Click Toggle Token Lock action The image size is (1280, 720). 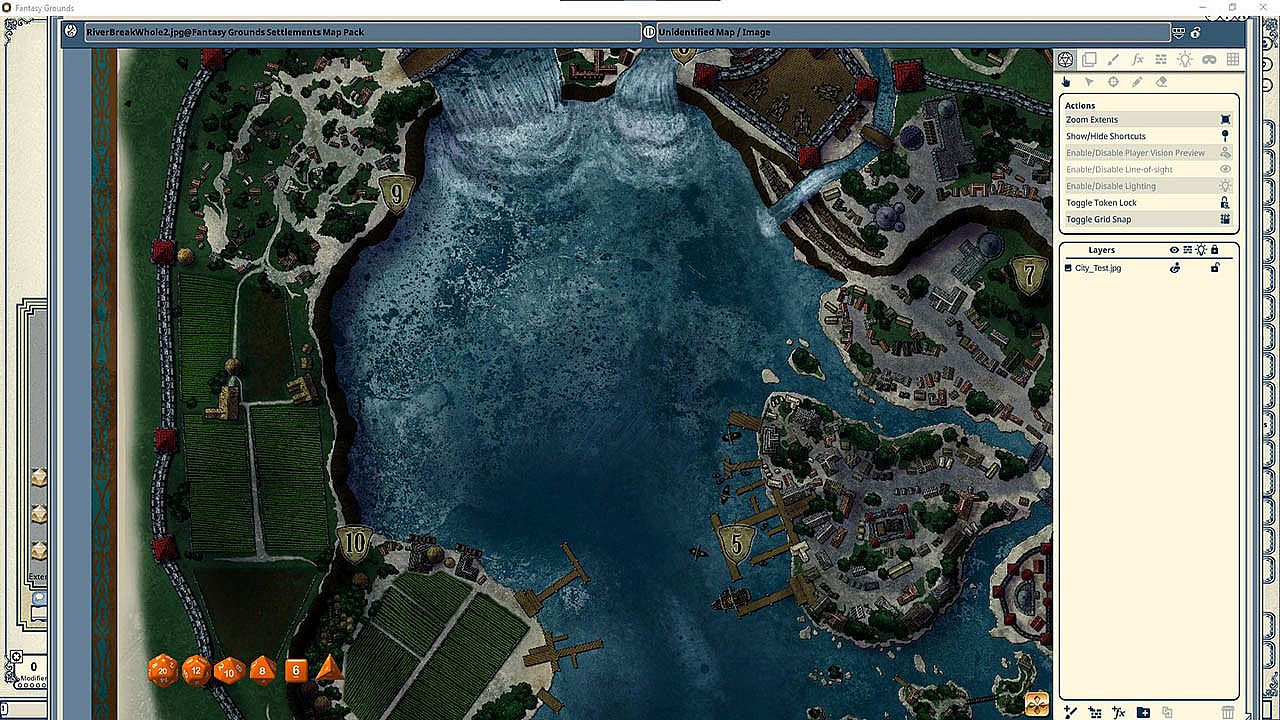pos(1148,203)
